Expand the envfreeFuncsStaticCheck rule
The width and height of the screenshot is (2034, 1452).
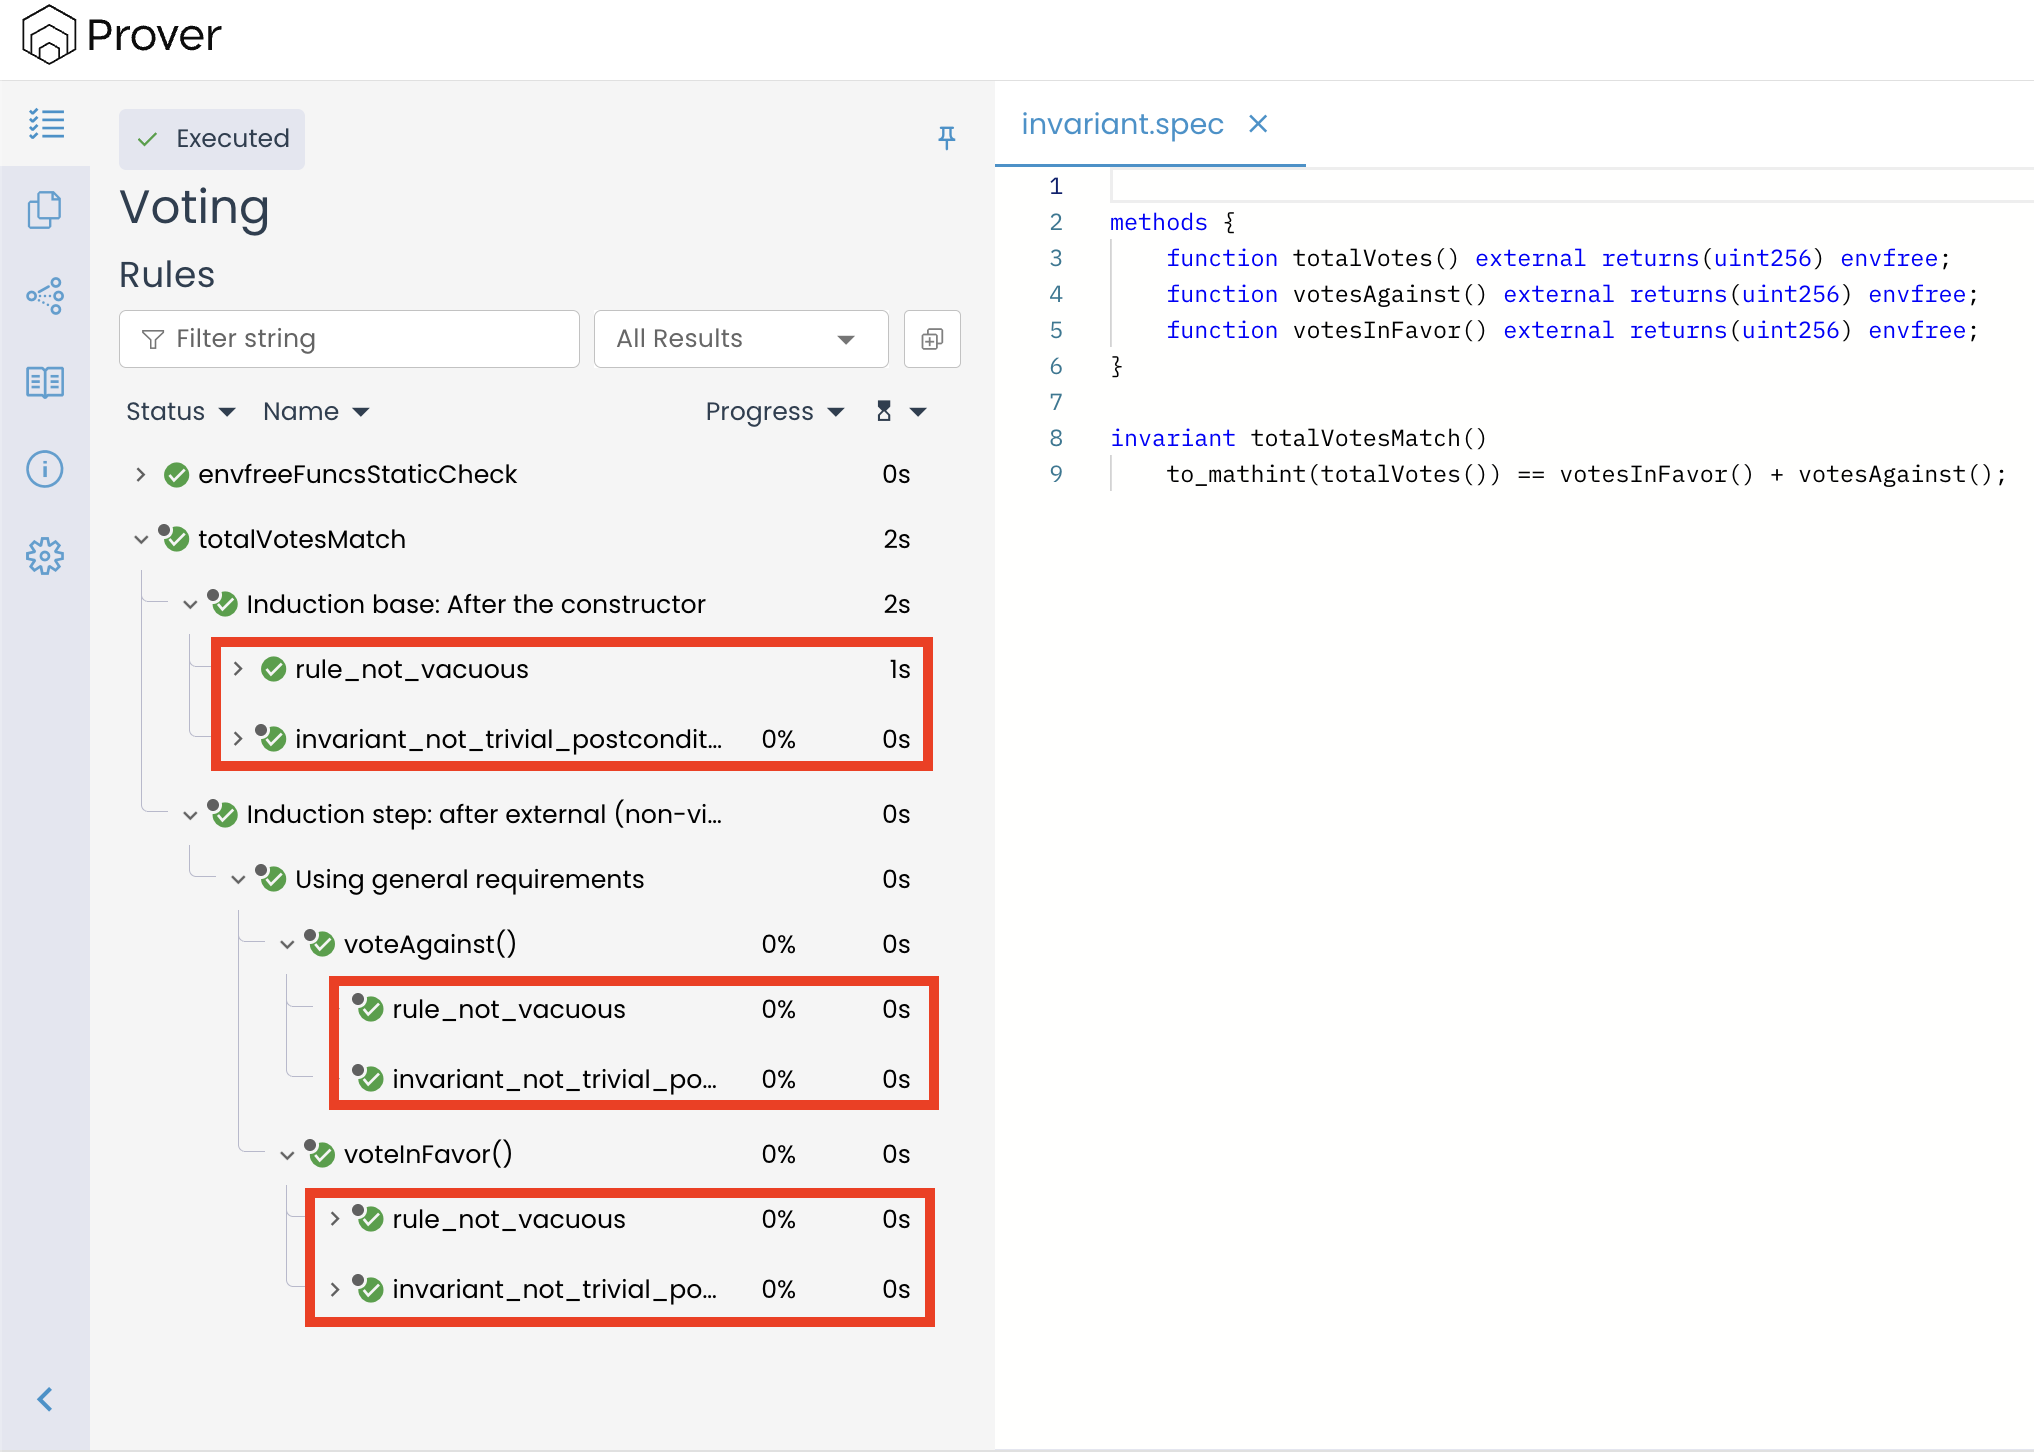click(141, 475)
